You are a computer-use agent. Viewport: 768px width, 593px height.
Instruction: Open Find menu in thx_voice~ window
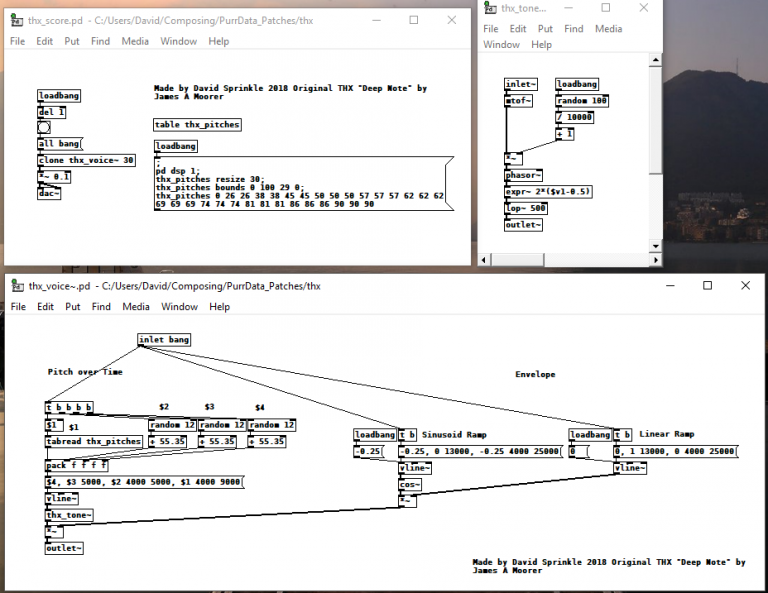coord(101,307)
